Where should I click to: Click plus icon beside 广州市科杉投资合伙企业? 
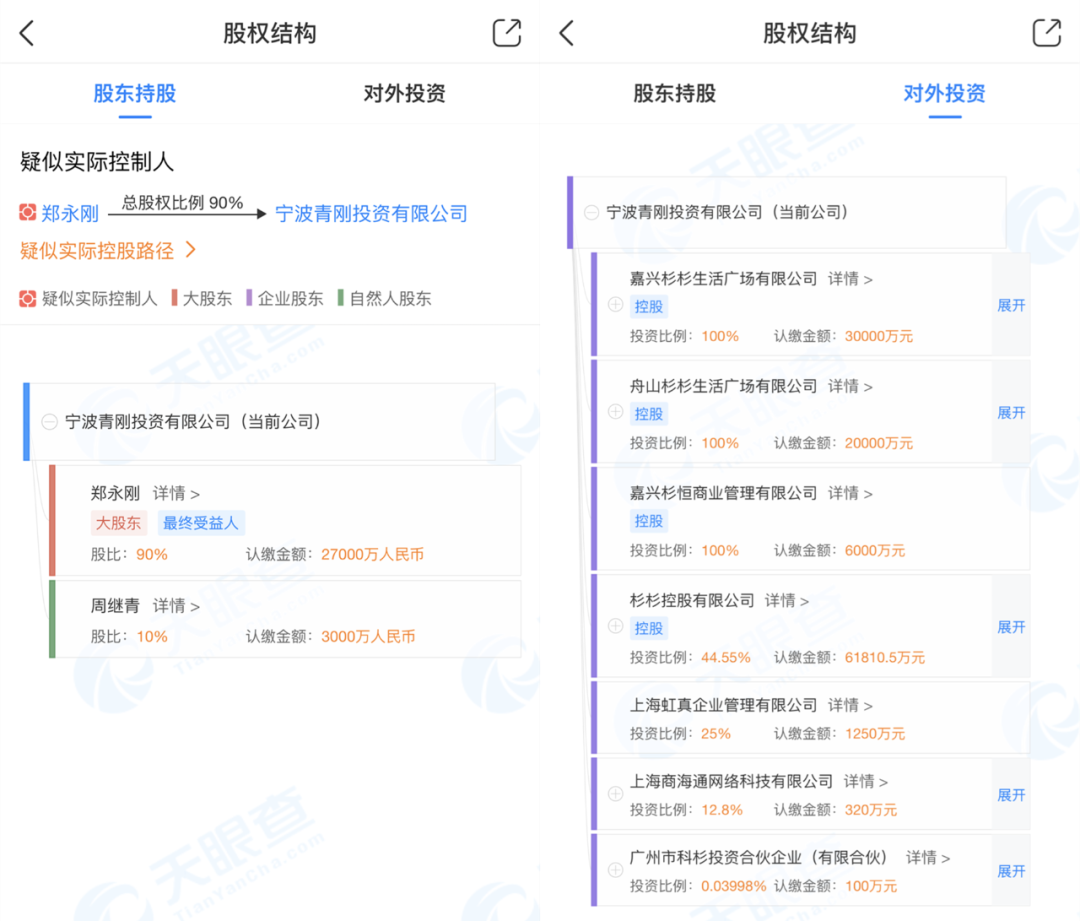[616, 870]
